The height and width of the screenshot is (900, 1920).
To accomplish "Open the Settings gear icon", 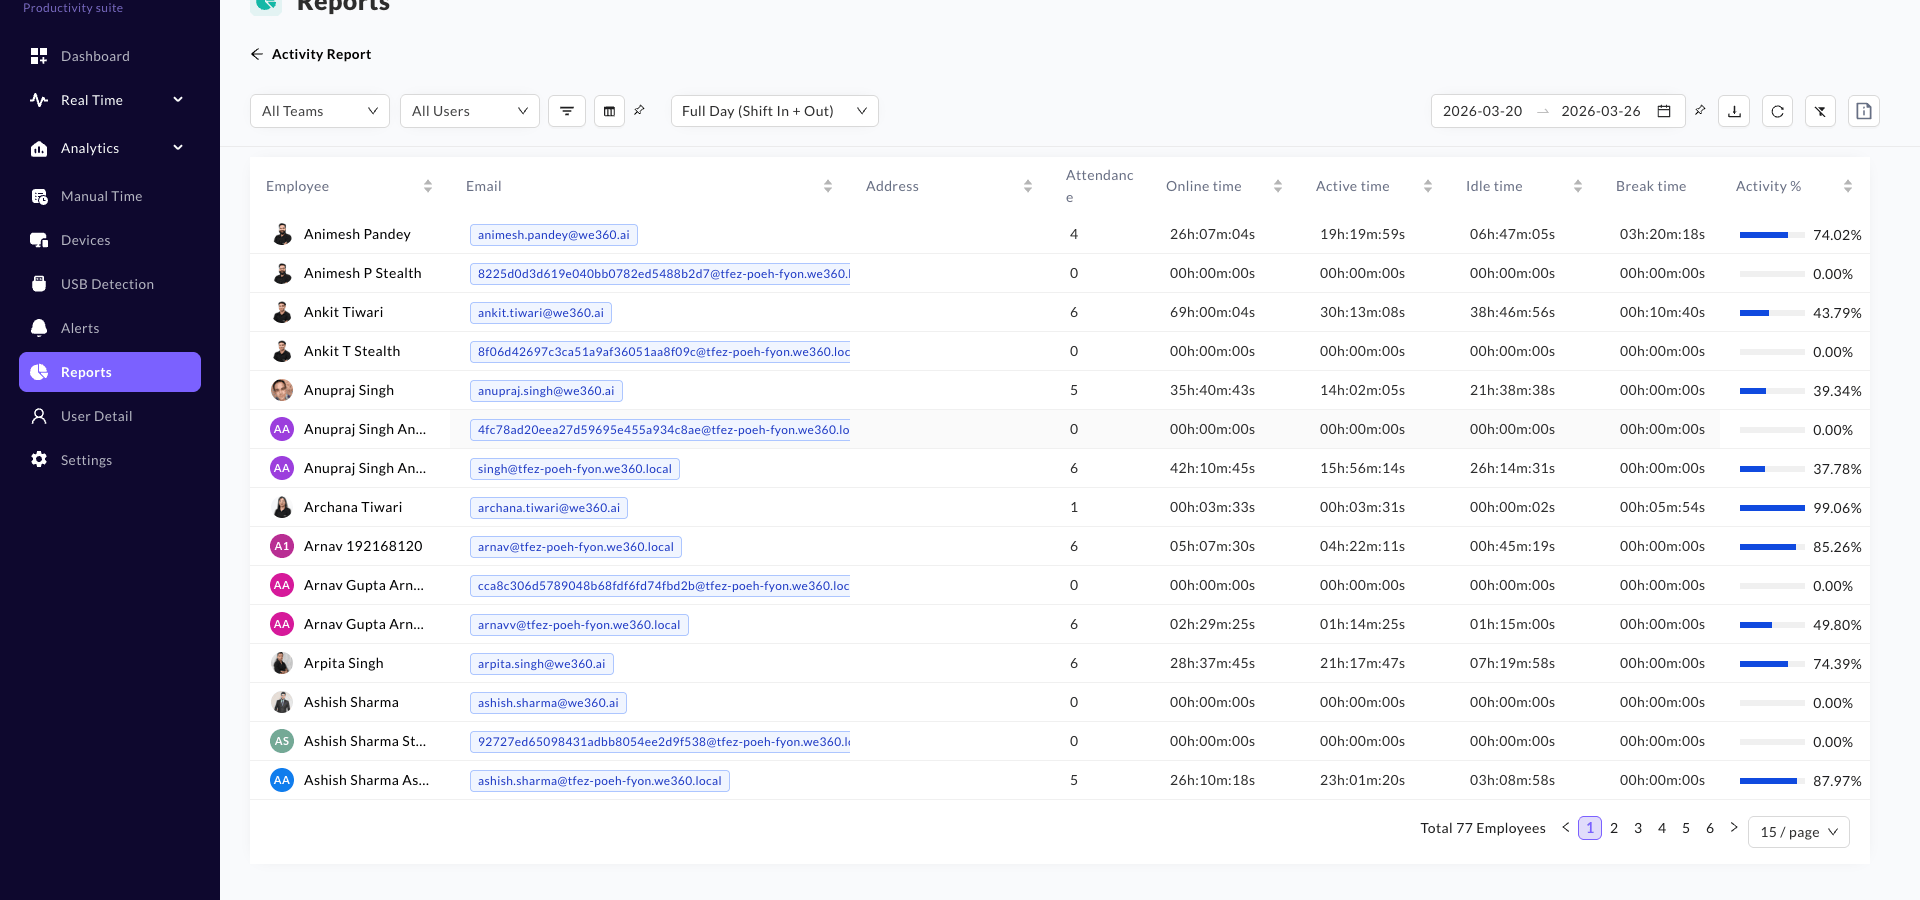I will 39,460.
